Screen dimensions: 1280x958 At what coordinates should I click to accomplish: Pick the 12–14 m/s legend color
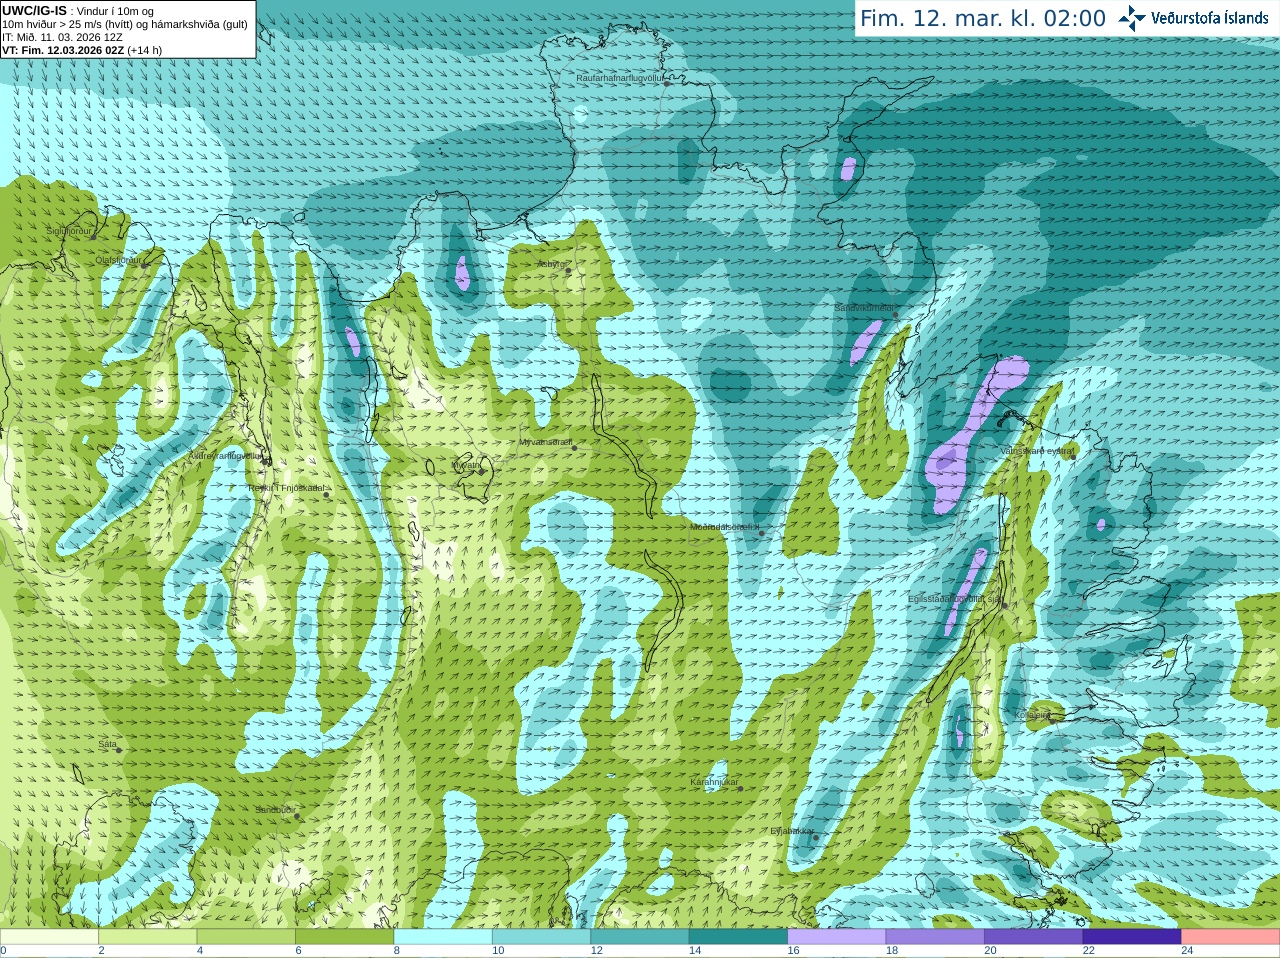click(x=640, y=937)
